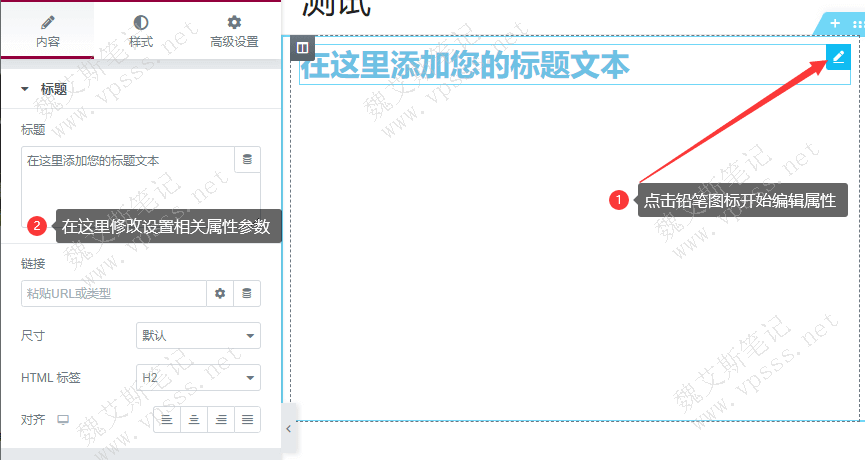Image resolution: width=865 pixels, height=460 pixels.
Task: Click the 内容 pencil icon
Action: (x=47, y=22)
